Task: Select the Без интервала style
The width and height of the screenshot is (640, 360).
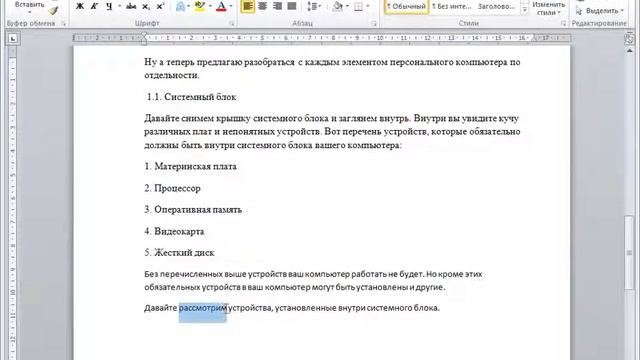Action: [x=451, y=7]
